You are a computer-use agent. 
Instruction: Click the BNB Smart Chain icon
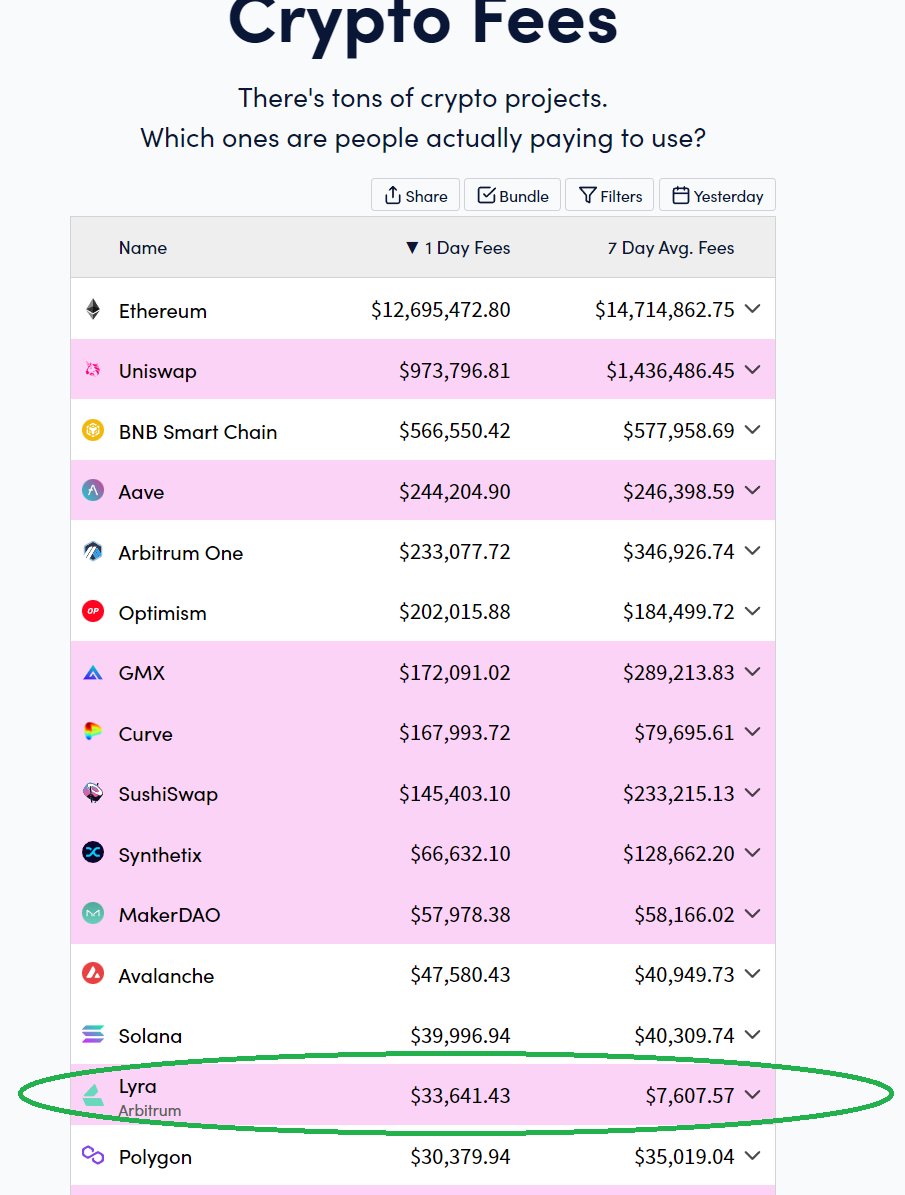tap(93, 431)
